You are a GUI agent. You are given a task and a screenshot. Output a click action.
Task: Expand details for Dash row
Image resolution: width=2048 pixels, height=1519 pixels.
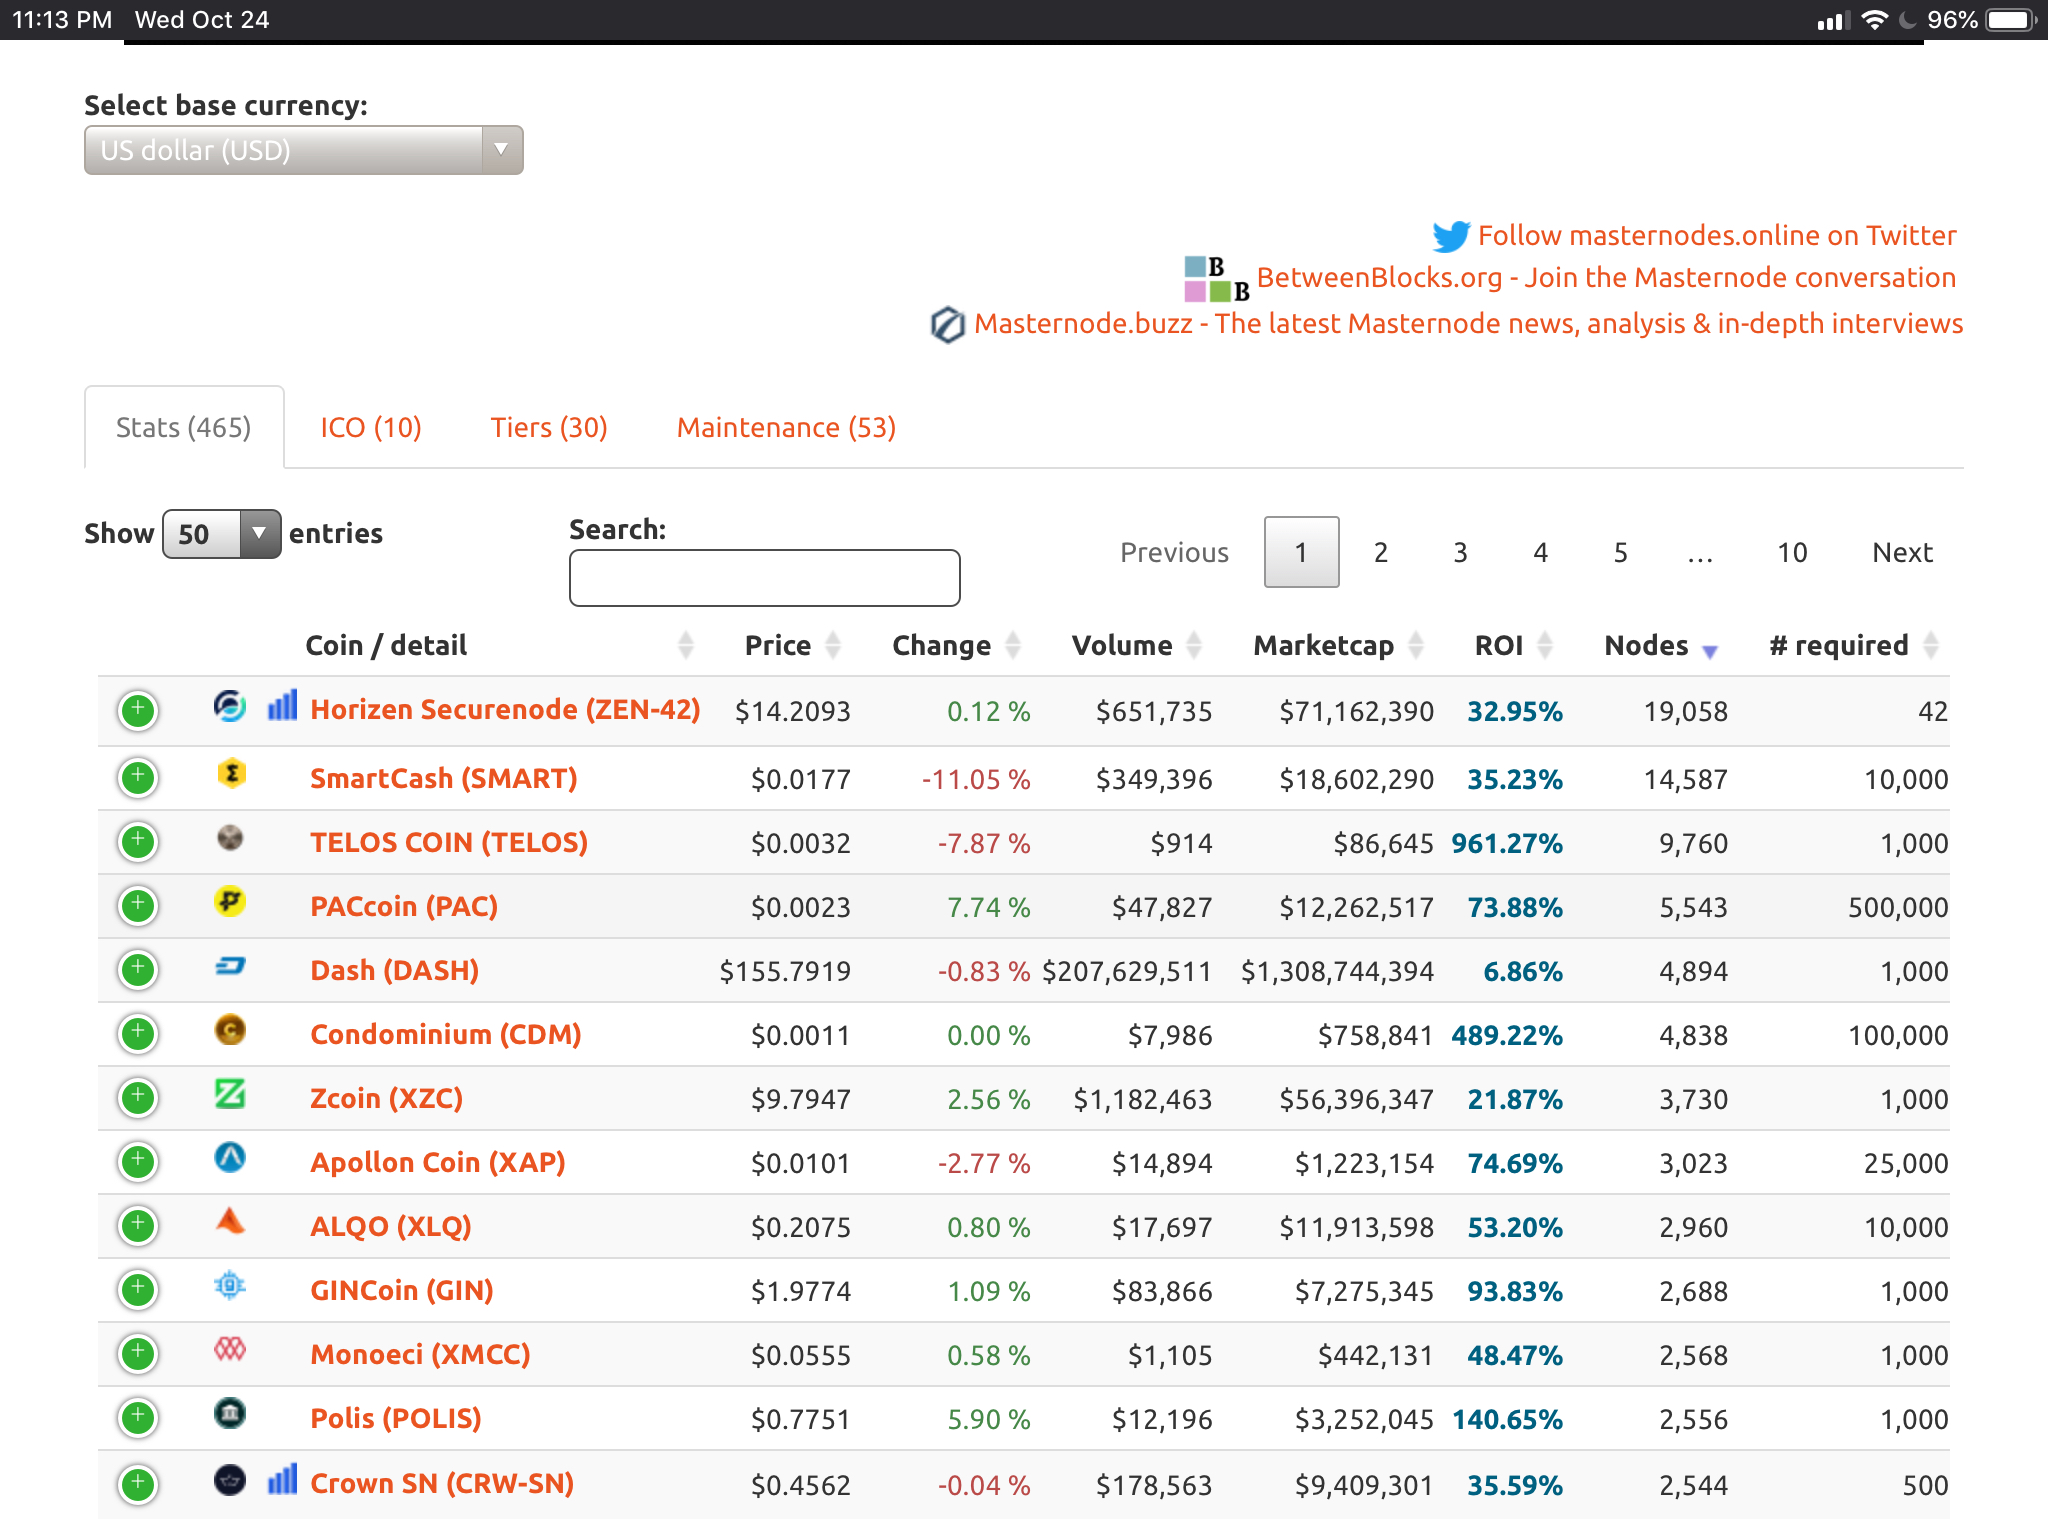click(x=138, y=970)
